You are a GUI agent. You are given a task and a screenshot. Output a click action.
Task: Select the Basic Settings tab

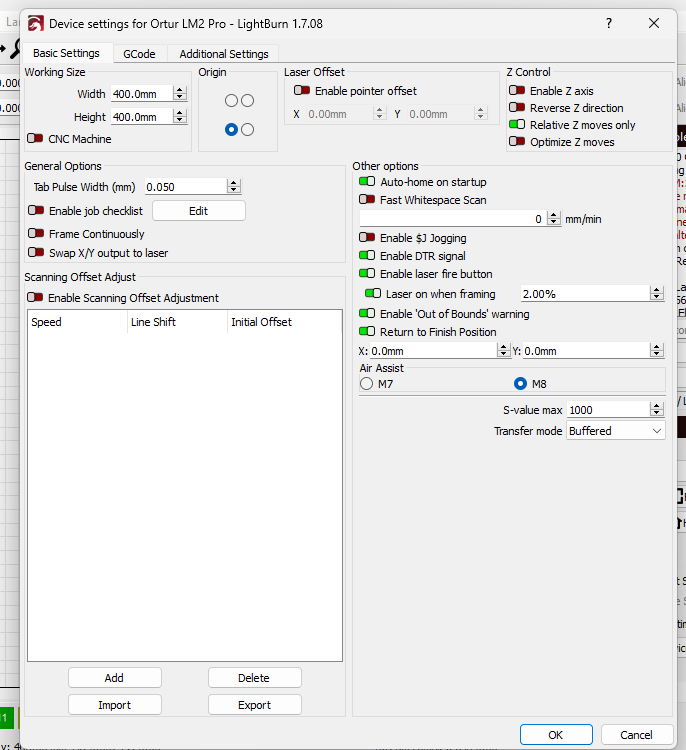click(66, 53)
